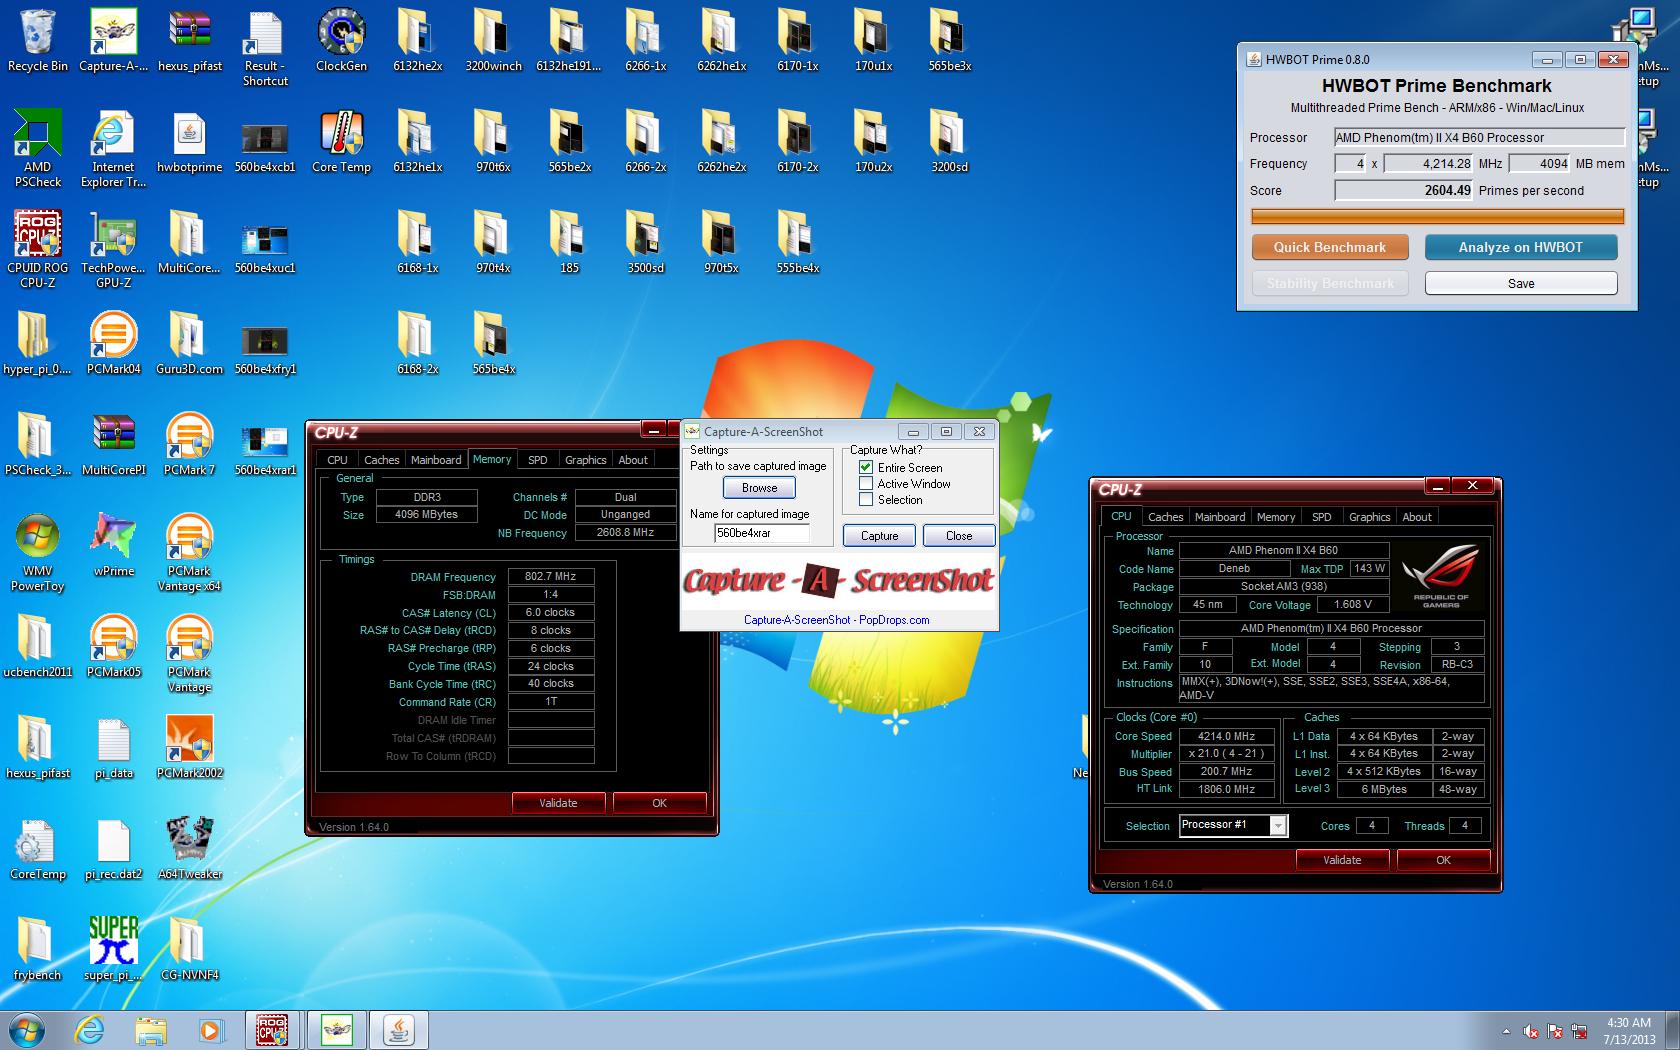Click OK in right CPU-Z window
The width and height of the screenshot is (1680, 1050).
click(1443, 860)
